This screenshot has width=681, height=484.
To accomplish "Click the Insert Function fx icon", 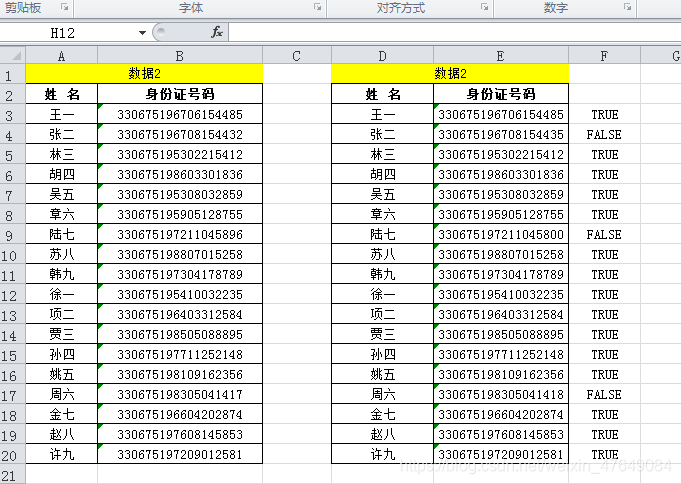I will [x=217, y=32].
